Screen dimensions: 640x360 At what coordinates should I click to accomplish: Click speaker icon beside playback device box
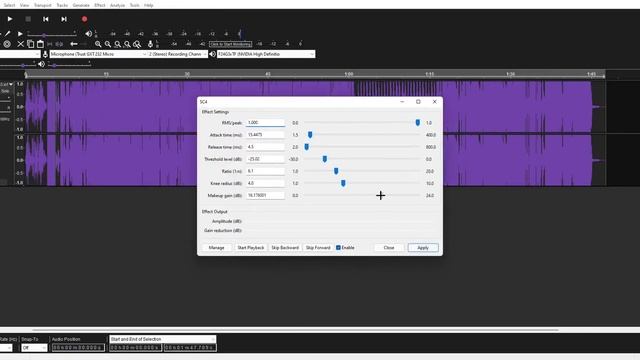[x=212, y=54]
